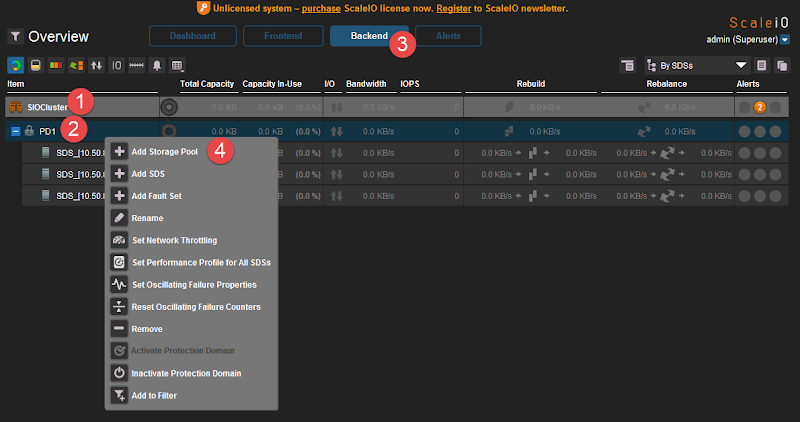
Task: Click the I/O column header
Action: [330, 84]
